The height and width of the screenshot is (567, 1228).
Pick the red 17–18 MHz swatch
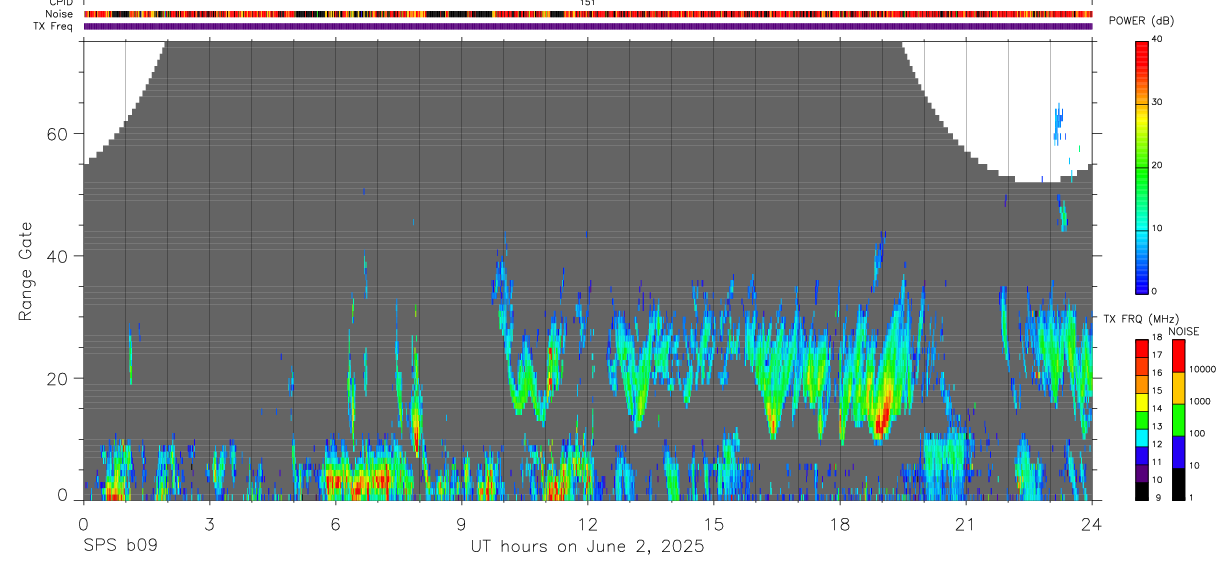click(1141, 349)
